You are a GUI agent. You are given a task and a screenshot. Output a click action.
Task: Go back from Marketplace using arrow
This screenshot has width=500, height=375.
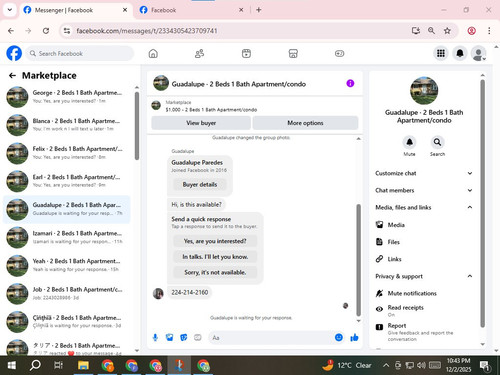tap(12, 76)
